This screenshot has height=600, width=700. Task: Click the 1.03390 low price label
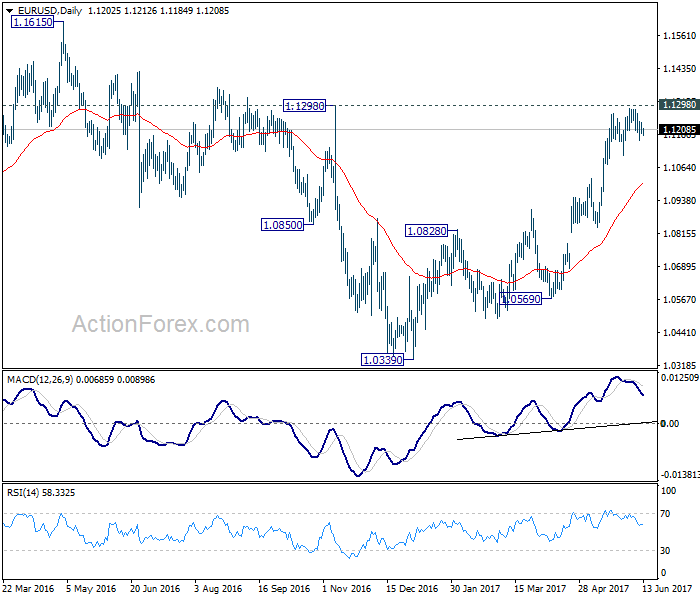coord(383,359)
